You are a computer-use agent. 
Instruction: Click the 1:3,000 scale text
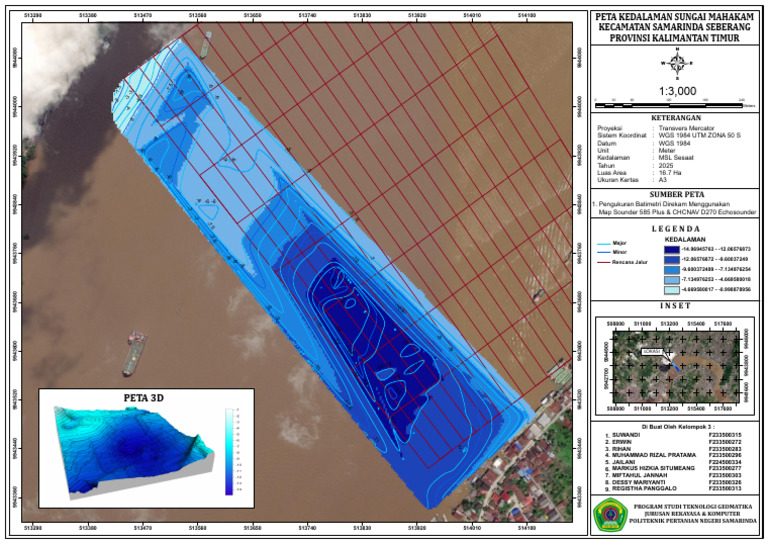coord(677,91)
